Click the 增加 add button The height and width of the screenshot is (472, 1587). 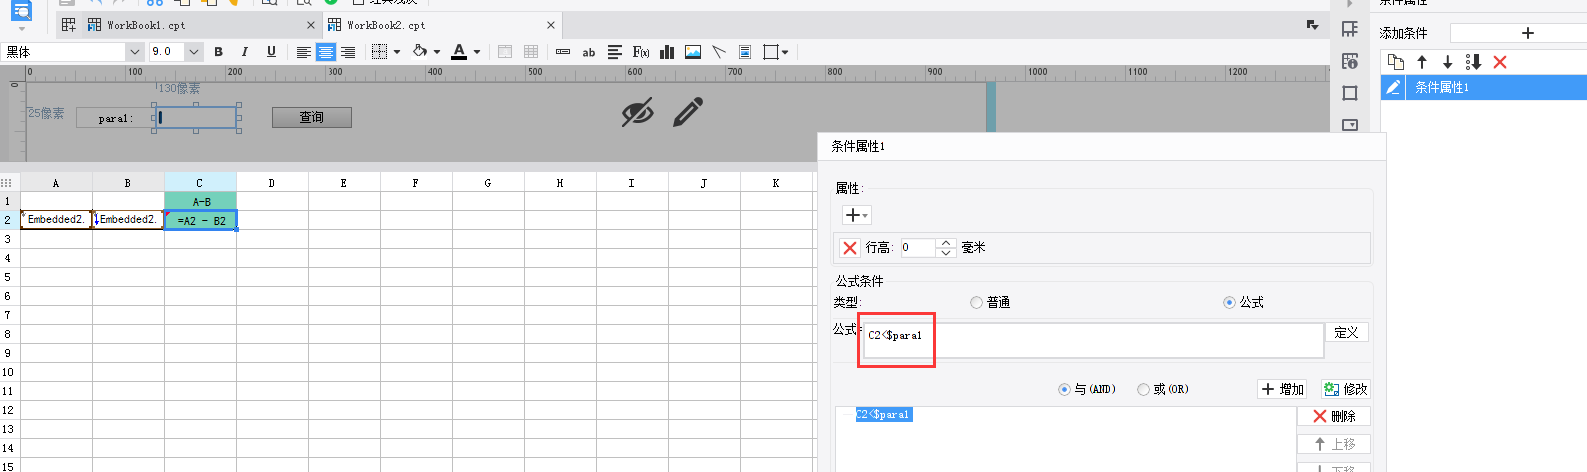click(x=1283, y=389)
